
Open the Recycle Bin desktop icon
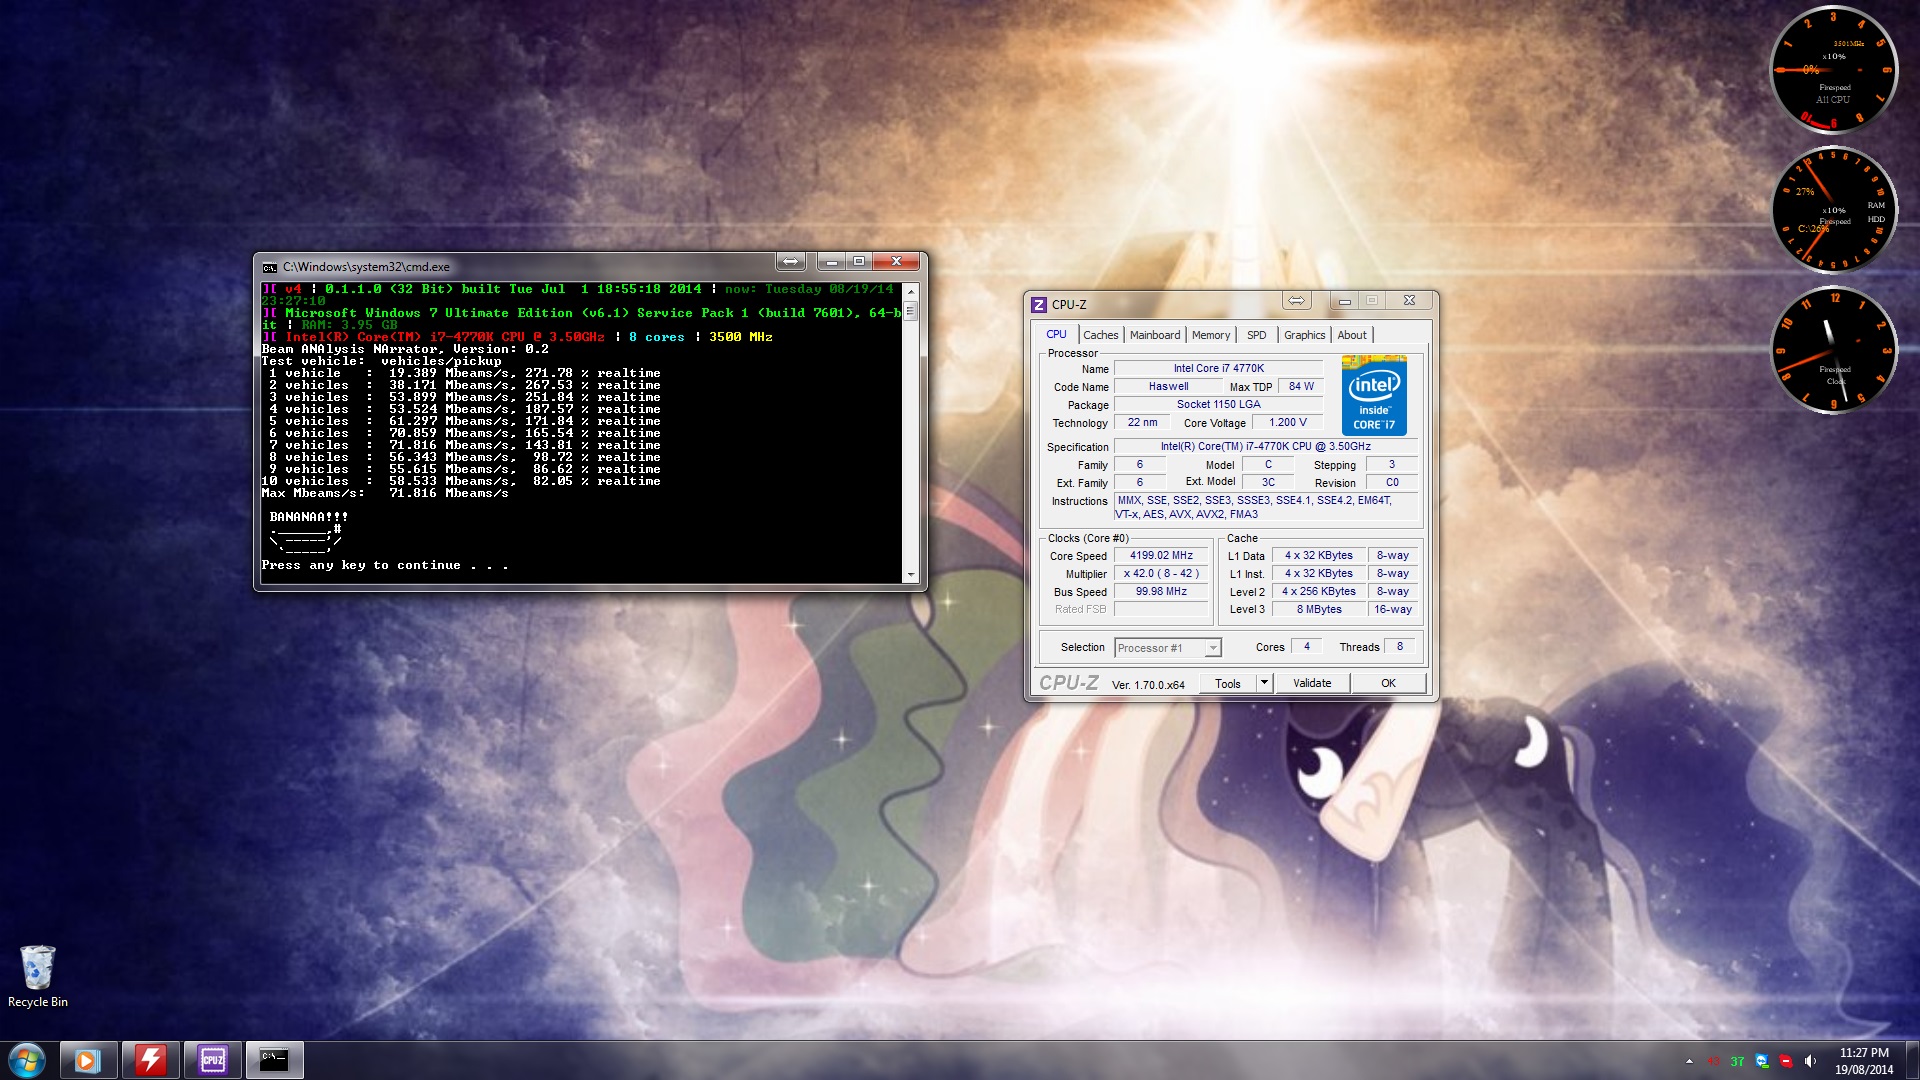(38, 976)
